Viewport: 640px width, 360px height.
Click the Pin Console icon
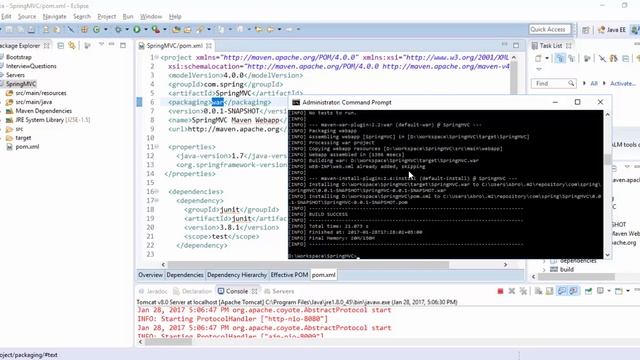tap(588, 291)
